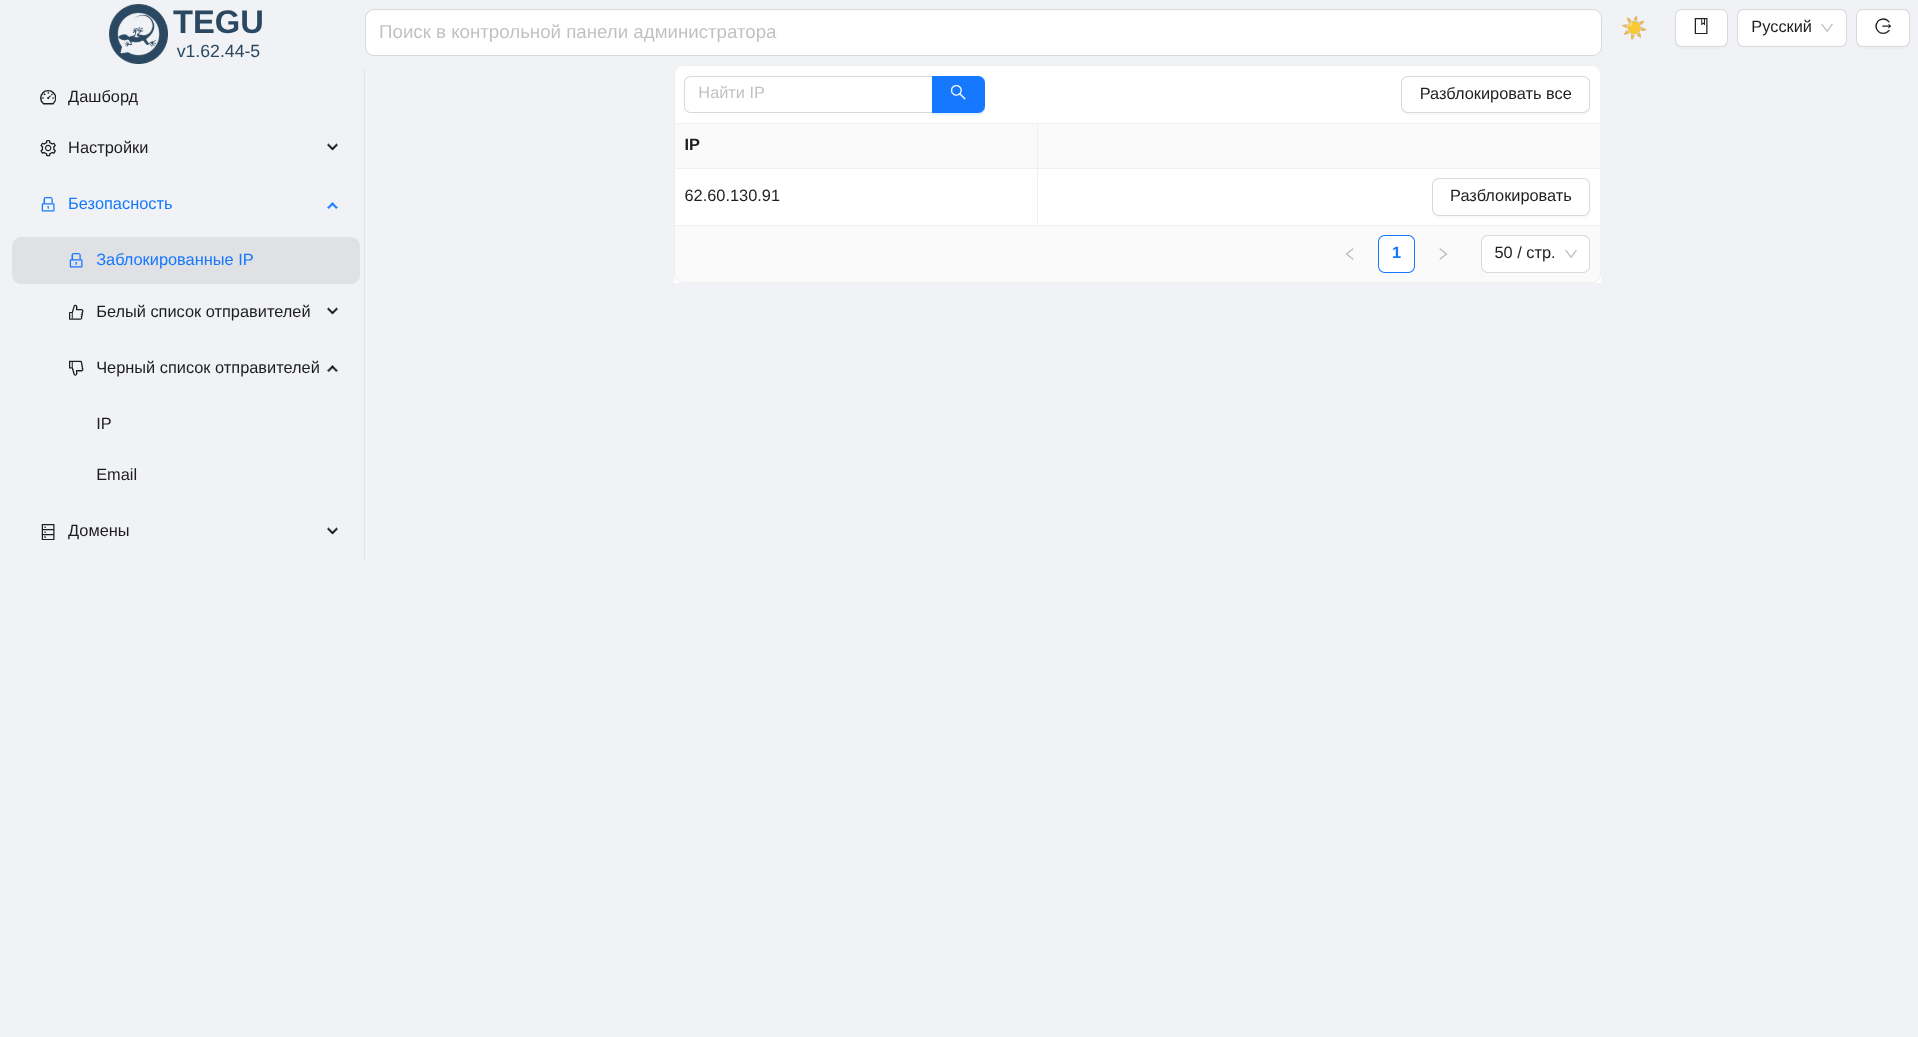This screenshot has height=1037, width=1918.
Task: Open the documentation book icon
Action: pos(1700,27)
